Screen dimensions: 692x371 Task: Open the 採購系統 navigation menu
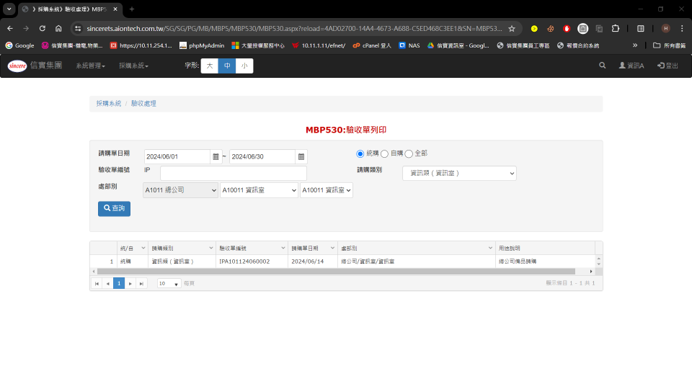tap(133, 66)
